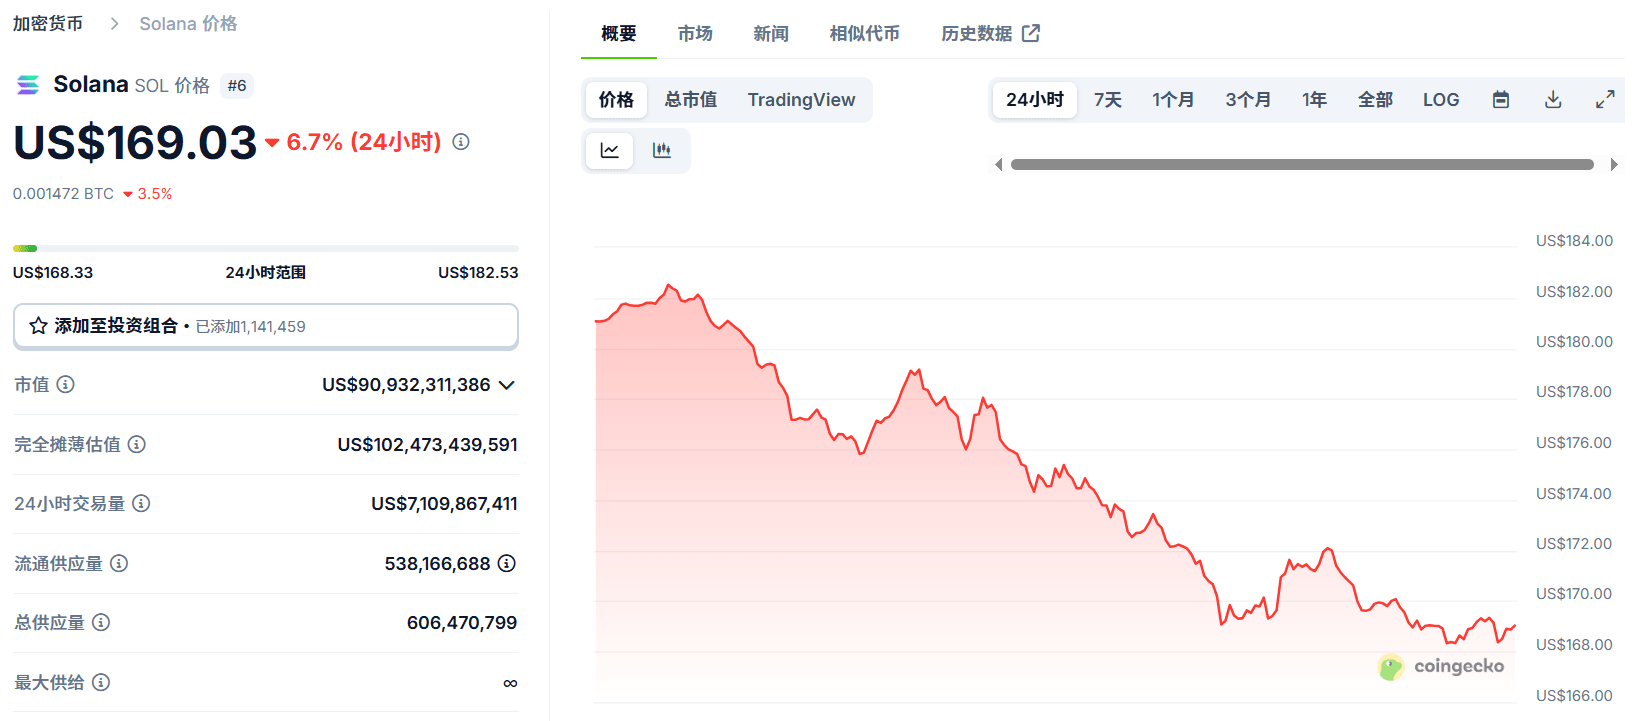Click the horizontal chart scrollbar thumb

click(x=1302, y=164)
